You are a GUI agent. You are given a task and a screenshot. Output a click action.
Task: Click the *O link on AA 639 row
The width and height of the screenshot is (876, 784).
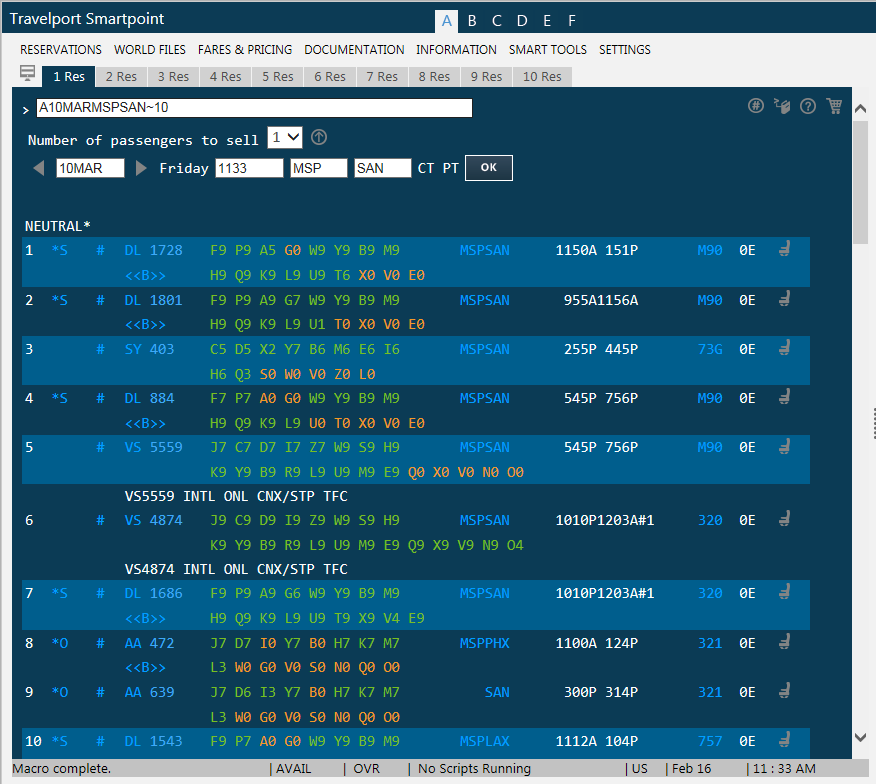(x=59, y=692)
